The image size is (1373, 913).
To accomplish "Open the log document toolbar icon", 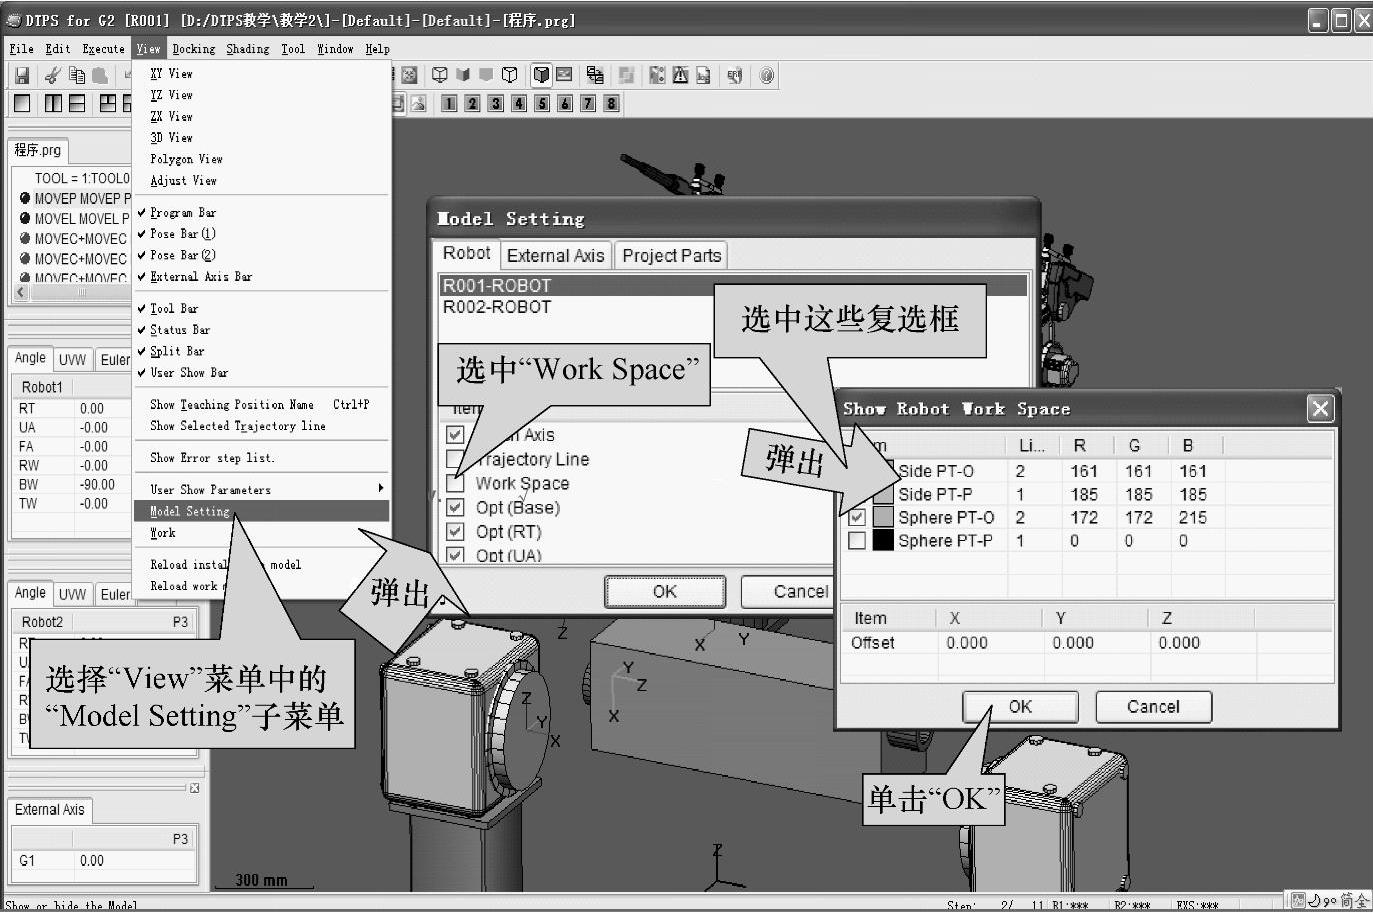I will click(x=703, y=75).
